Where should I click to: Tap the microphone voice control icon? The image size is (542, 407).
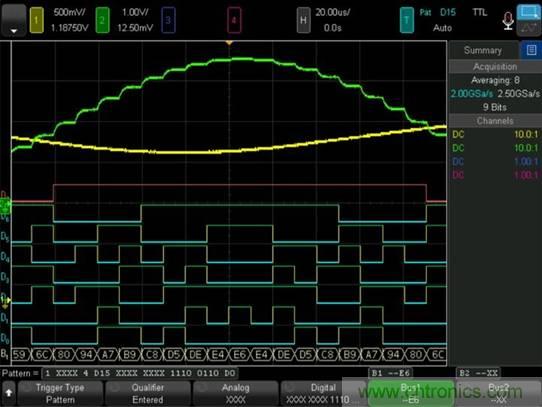point(508,21)
